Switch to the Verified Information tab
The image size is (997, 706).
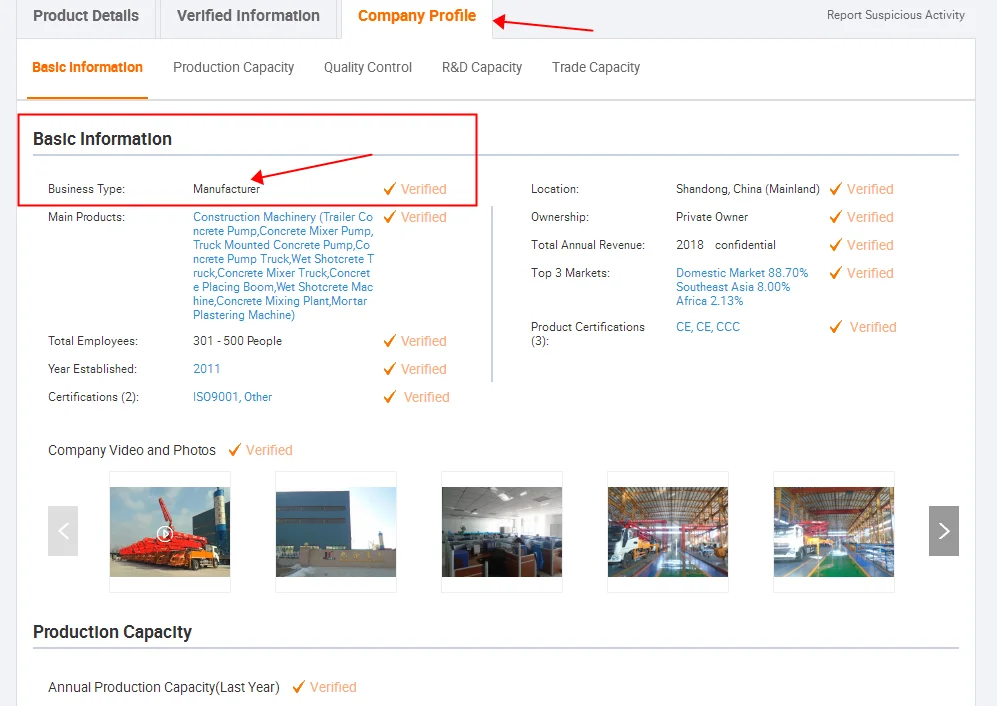[x=248, y=16]
